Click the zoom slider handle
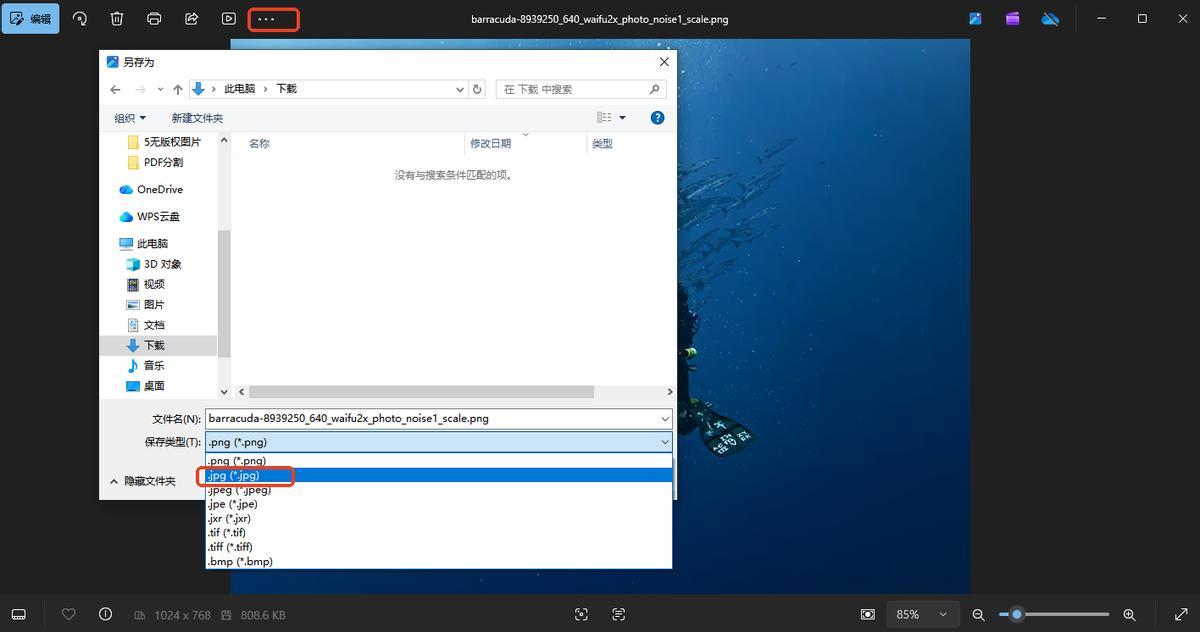Screen dimensions: 1200x632 [x=1017, y=614]
